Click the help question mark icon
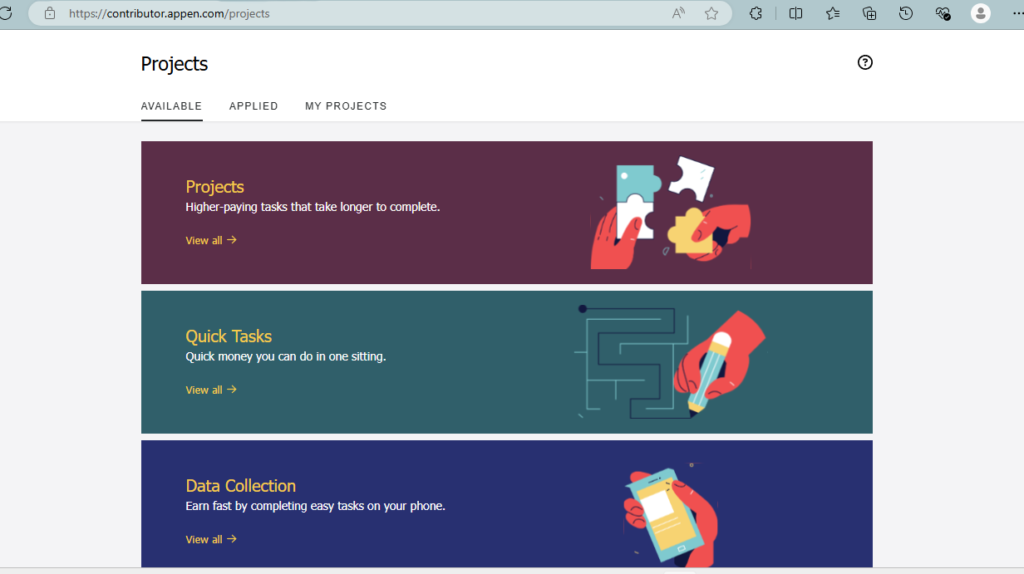1024x574 pixels. (x=865, y=63)
